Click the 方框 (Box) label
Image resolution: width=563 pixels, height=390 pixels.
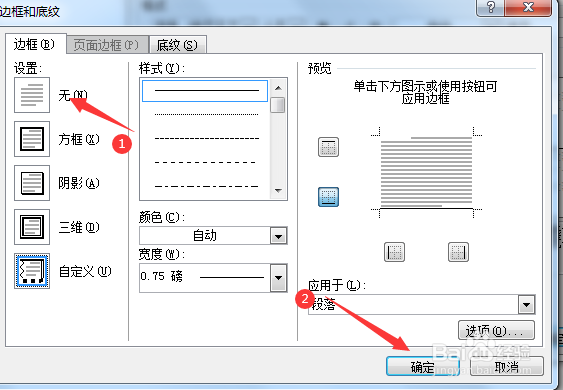click(79, 139)
